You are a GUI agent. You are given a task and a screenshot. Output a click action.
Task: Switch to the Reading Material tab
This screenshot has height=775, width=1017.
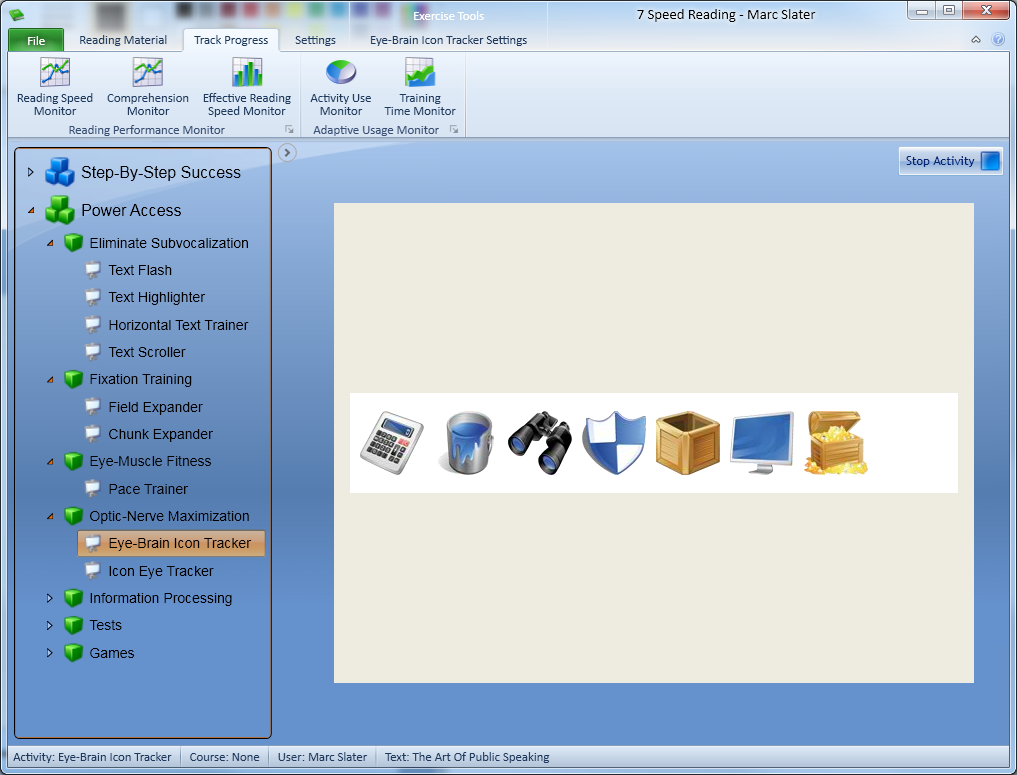point(123,40)
